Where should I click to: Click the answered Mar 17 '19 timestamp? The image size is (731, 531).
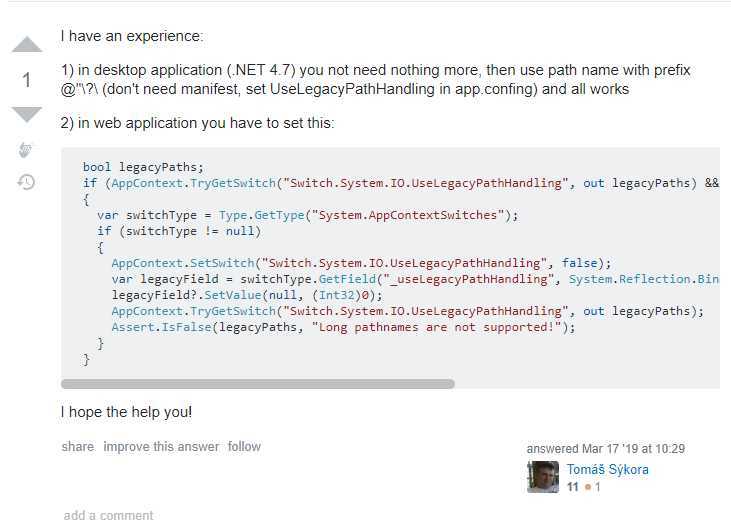(606, 449)
